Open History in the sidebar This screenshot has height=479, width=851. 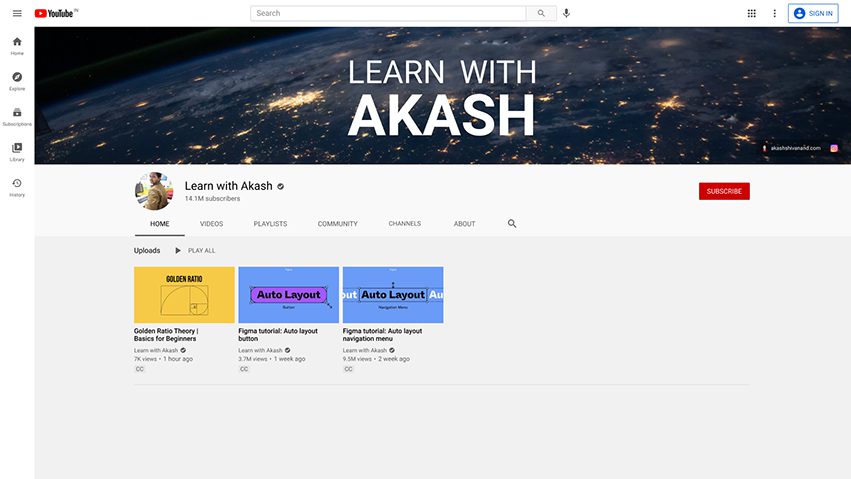[x=17, y=188]
